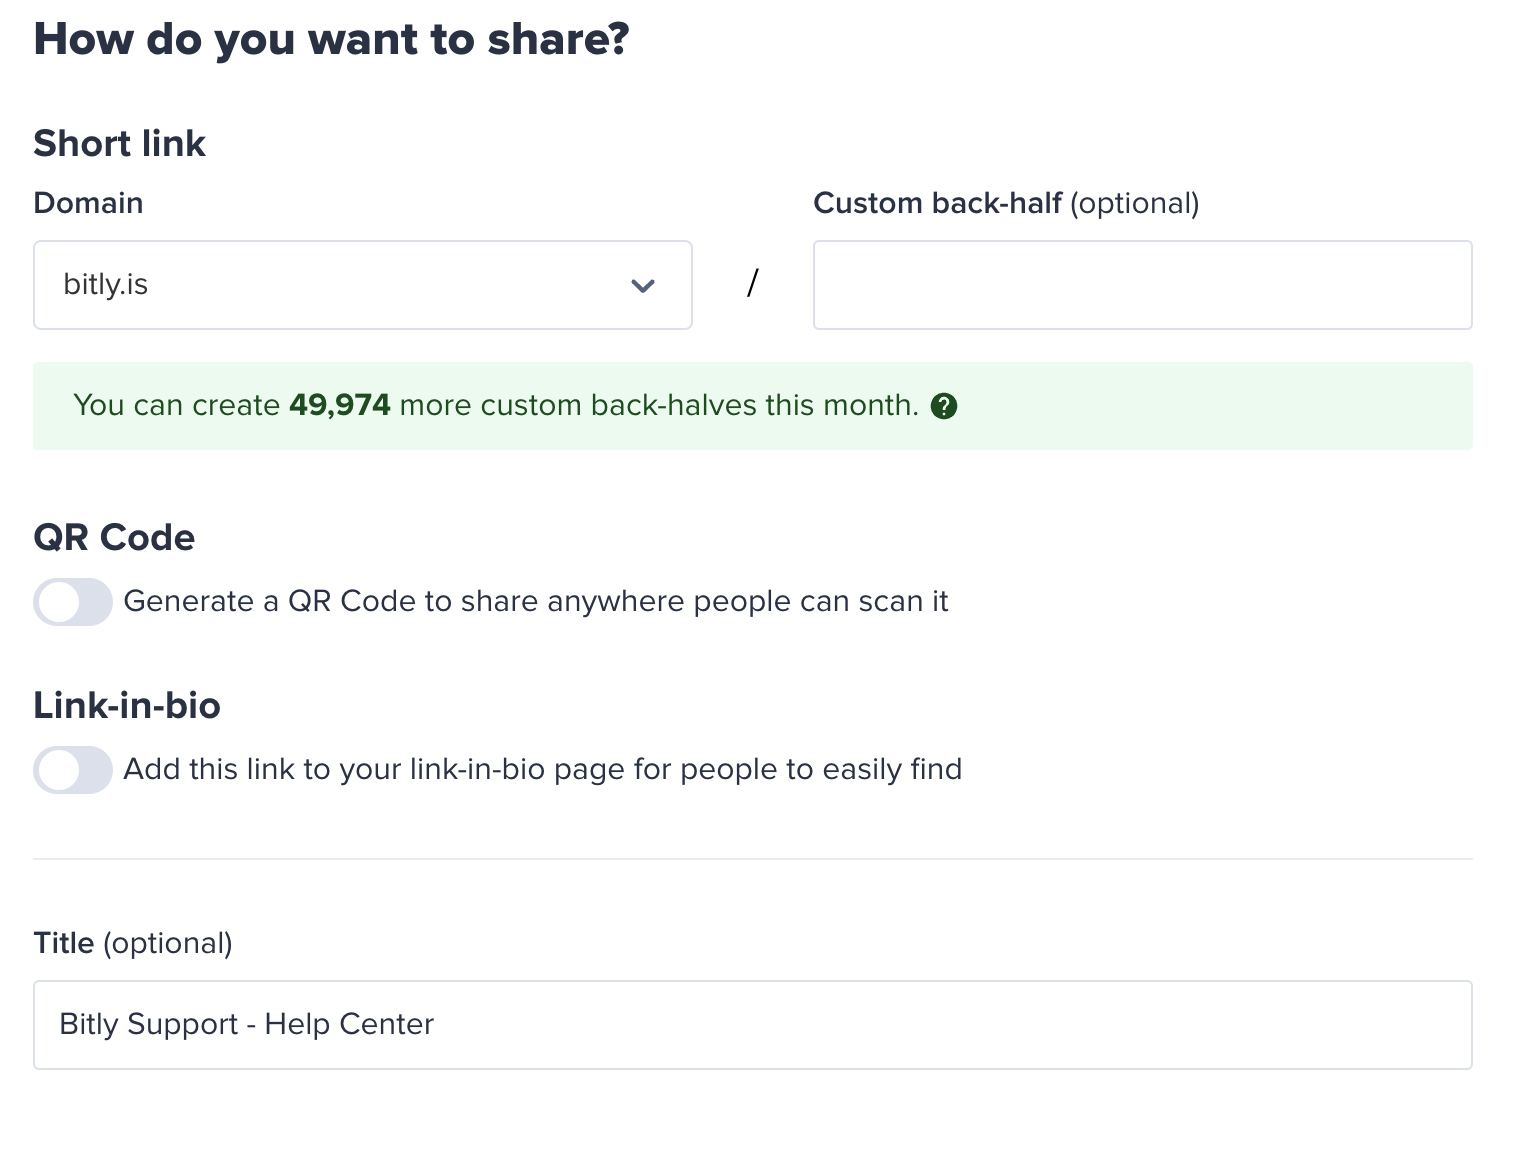1516x1166 pixels.
Task: Click the "Generate a QR Code" label text
Action: pos(535,602)
